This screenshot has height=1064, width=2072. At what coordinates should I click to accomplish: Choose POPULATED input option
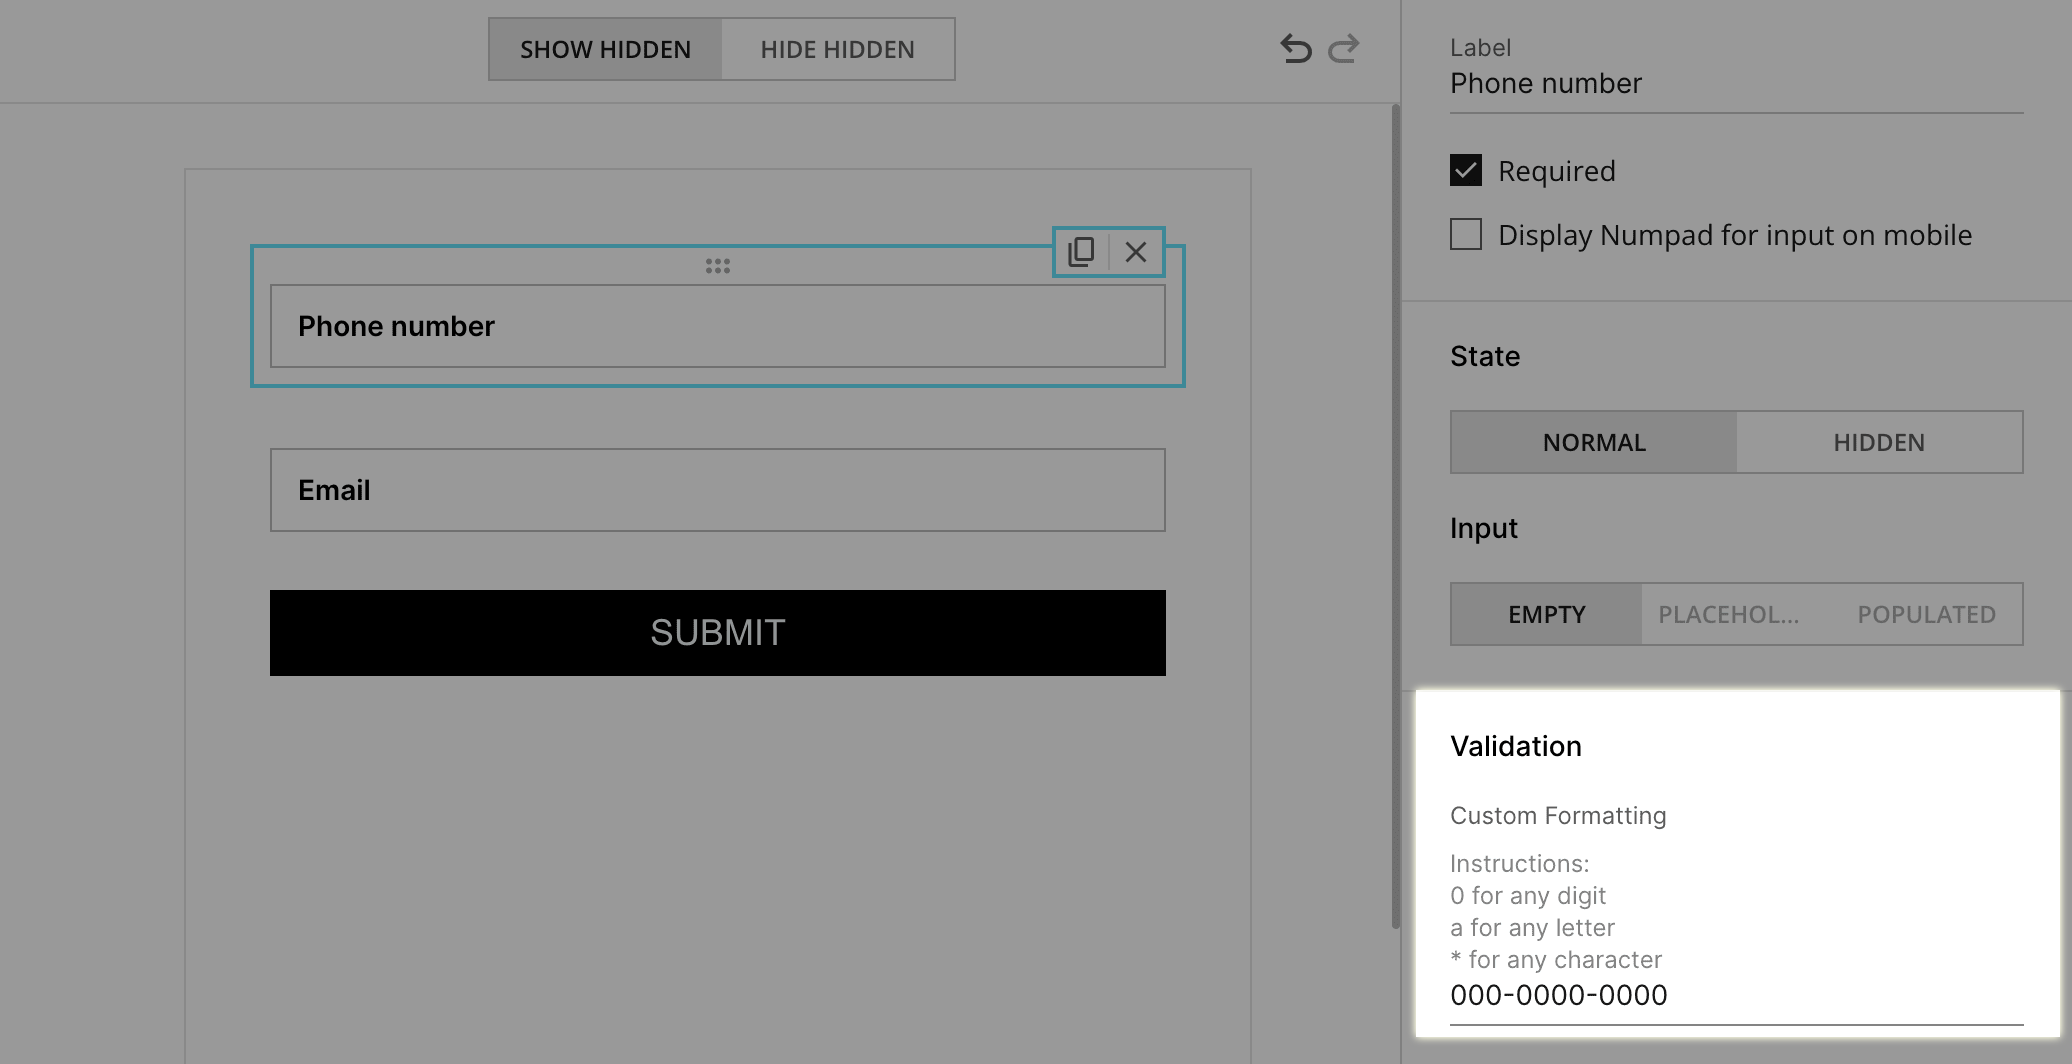(x=1927, y=614)
